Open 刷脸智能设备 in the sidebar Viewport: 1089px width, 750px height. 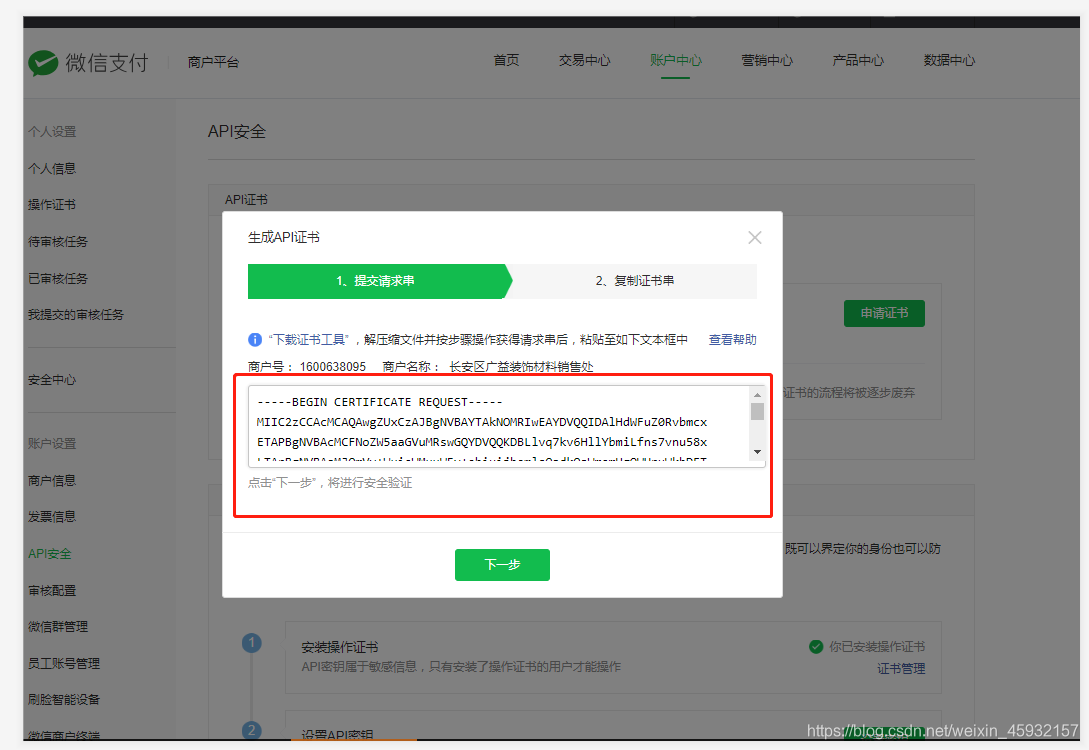tap(64, 699)
